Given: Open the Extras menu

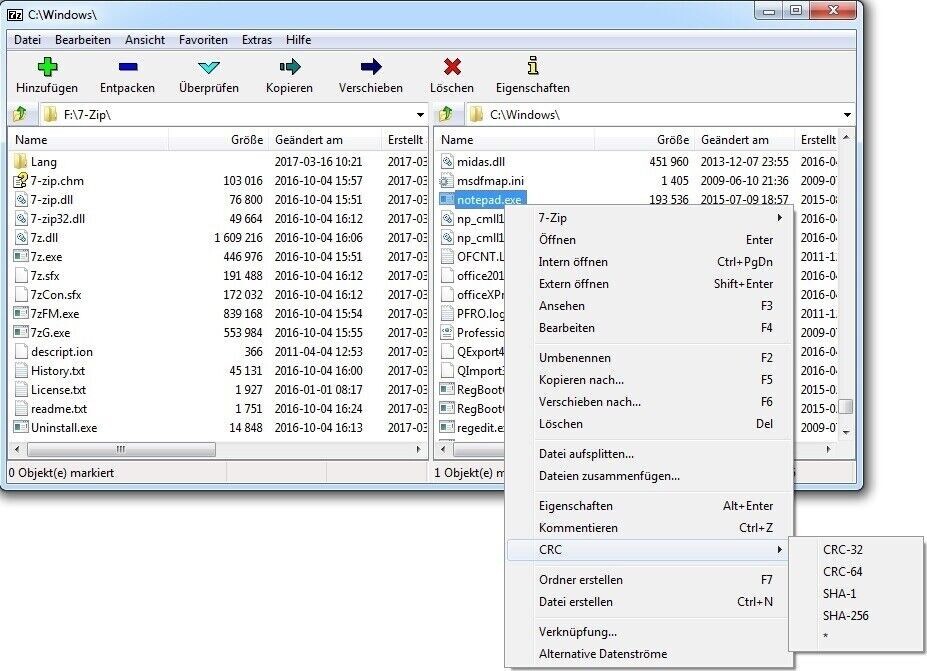Looking at the screenshot, I should click(x=256, y=40).
